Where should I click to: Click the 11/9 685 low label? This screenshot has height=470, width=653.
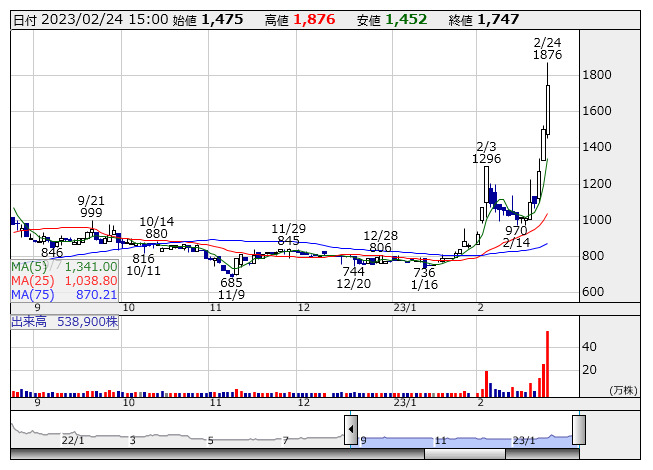(x=231, y=289)
